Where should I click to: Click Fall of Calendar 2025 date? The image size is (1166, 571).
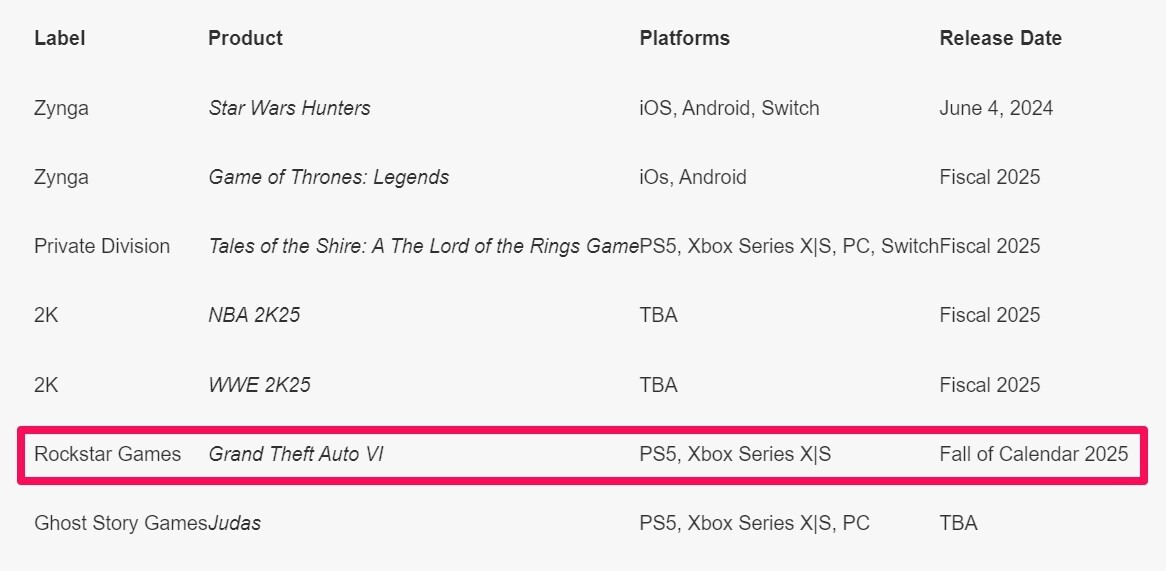point(1033,454)
